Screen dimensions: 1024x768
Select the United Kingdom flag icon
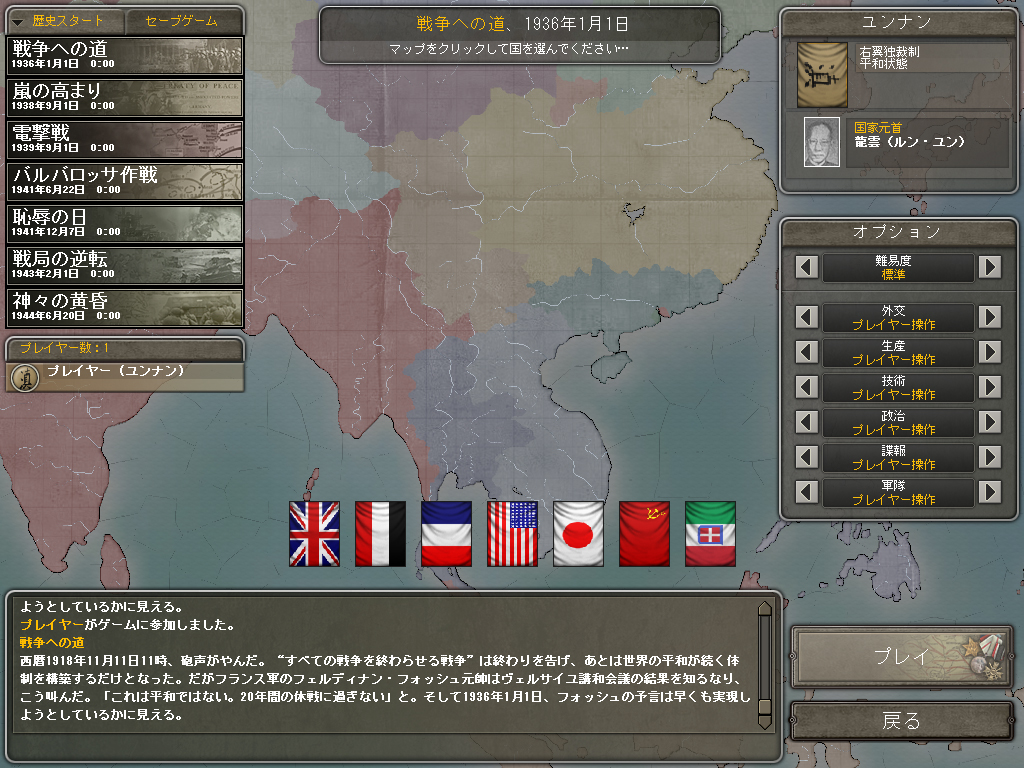click(314, 534)
